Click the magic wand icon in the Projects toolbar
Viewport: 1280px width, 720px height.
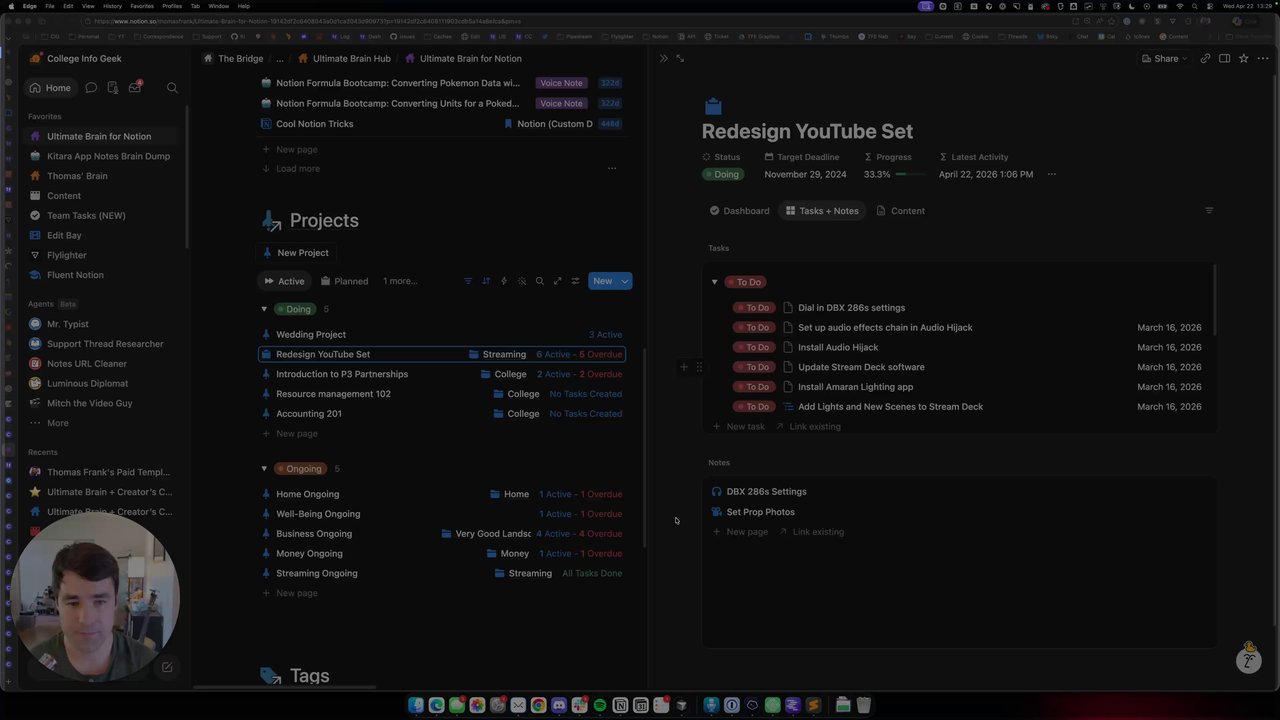tap(522, 281)
